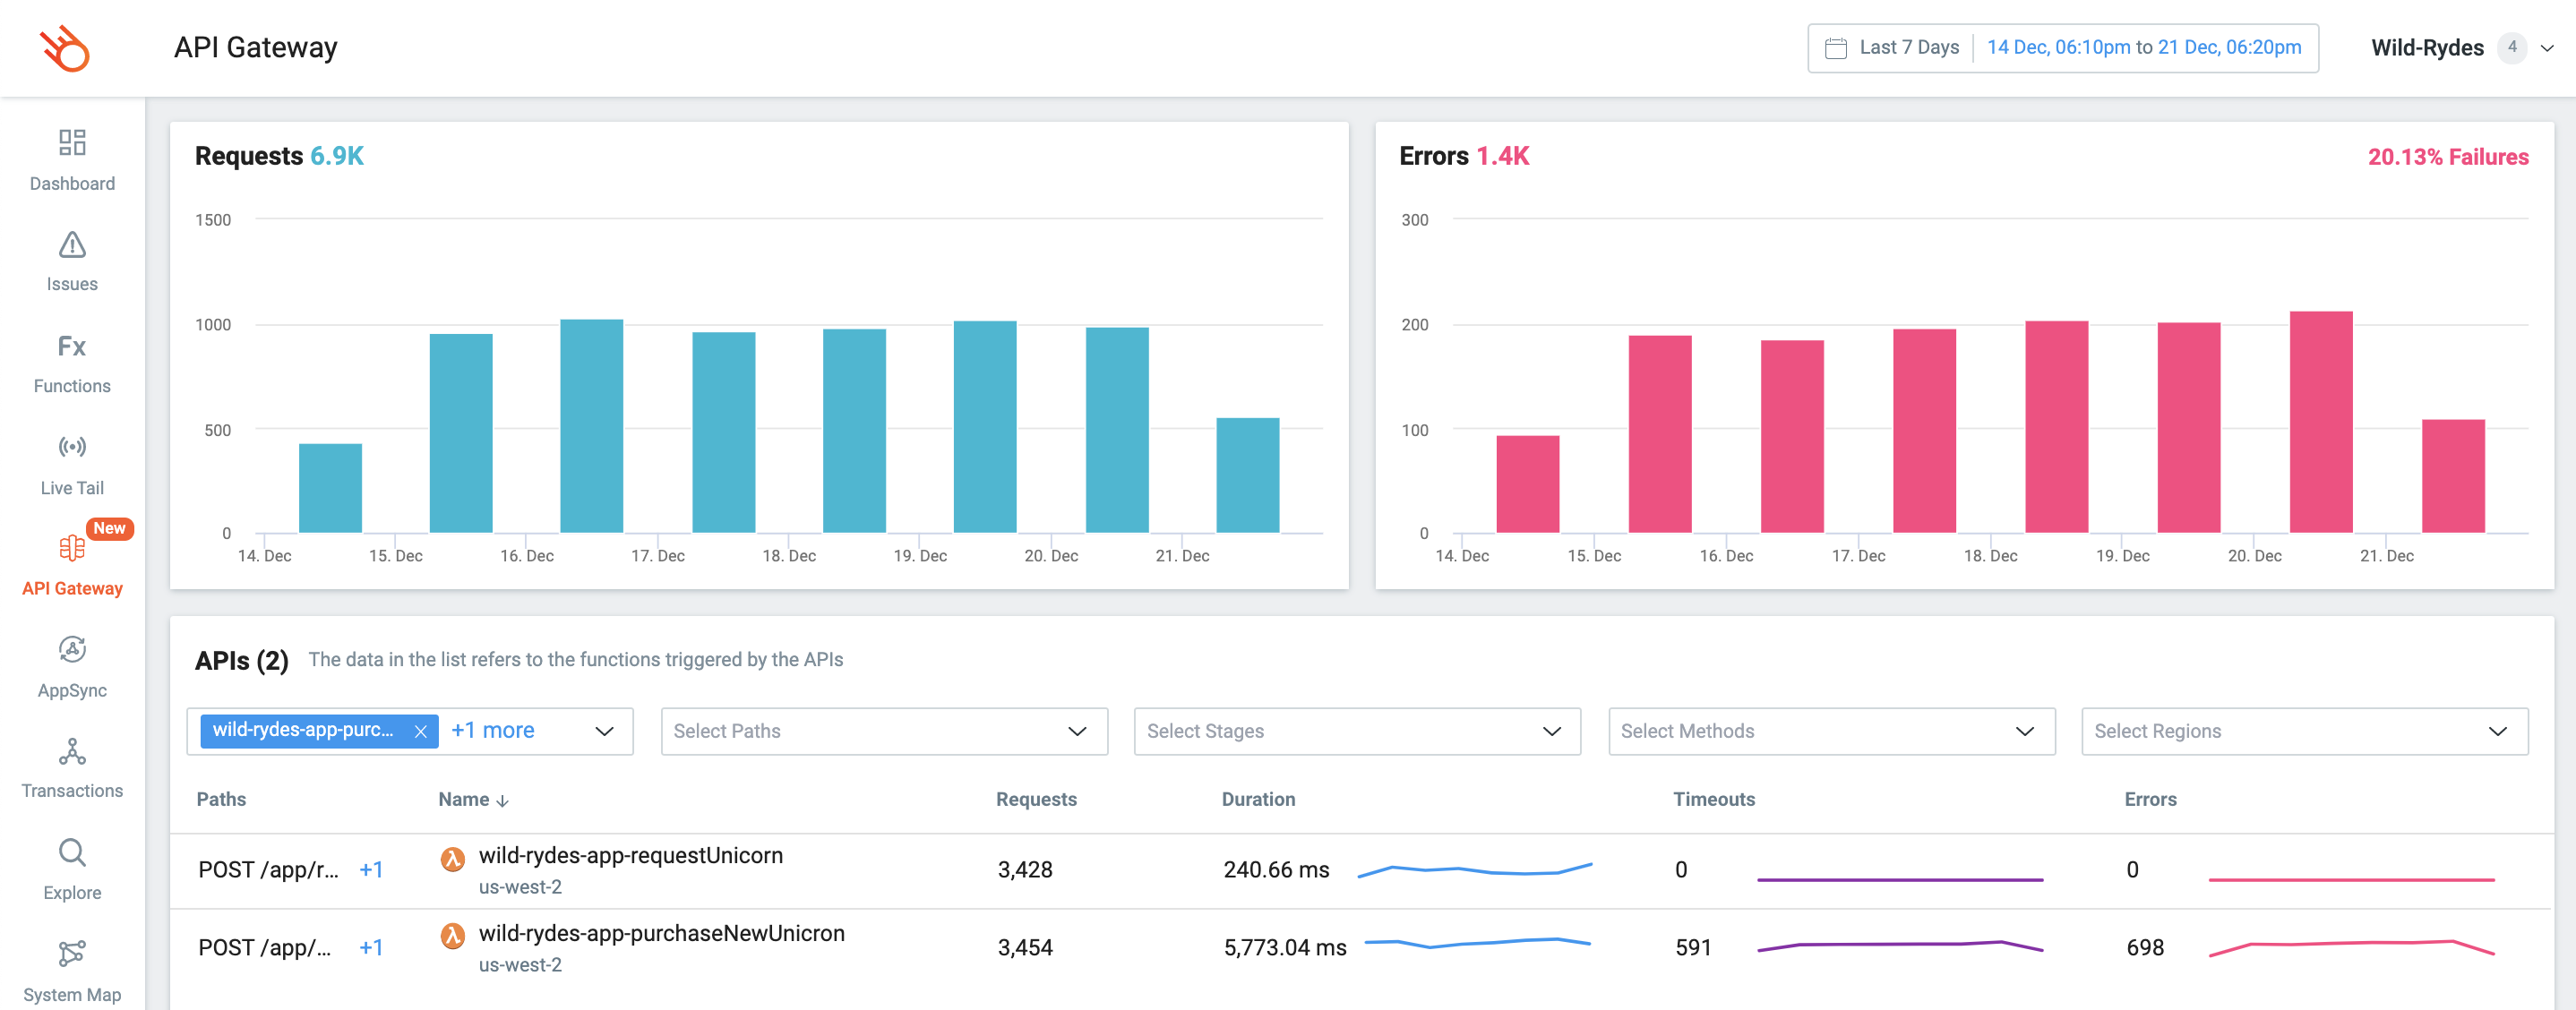The height and width of the screenshot is (1010, 2576).
Task: Open the Select Regions dropdown
Action: click(x=2304, y=731)
